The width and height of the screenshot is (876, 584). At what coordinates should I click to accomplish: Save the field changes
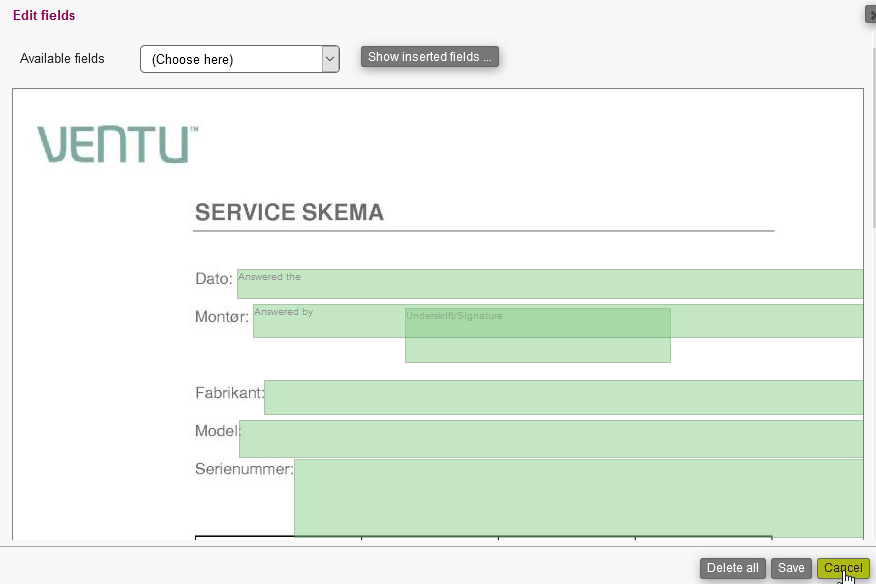tap(791, 568)
